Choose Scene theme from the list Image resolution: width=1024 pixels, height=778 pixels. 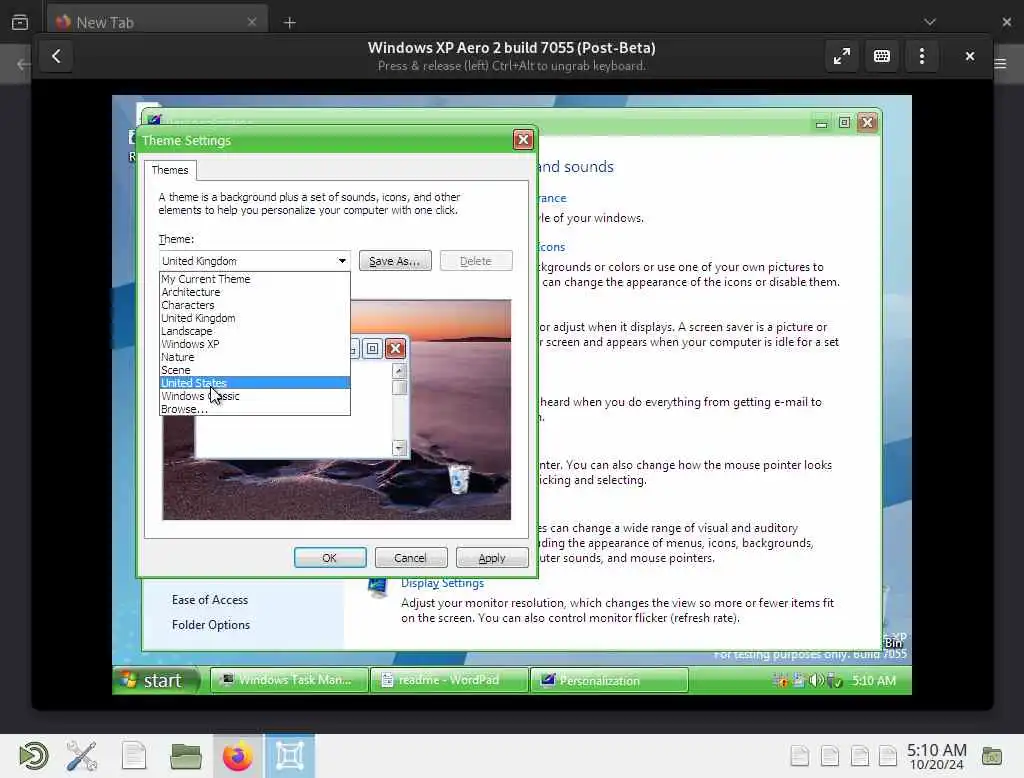[x=255, y=370]
